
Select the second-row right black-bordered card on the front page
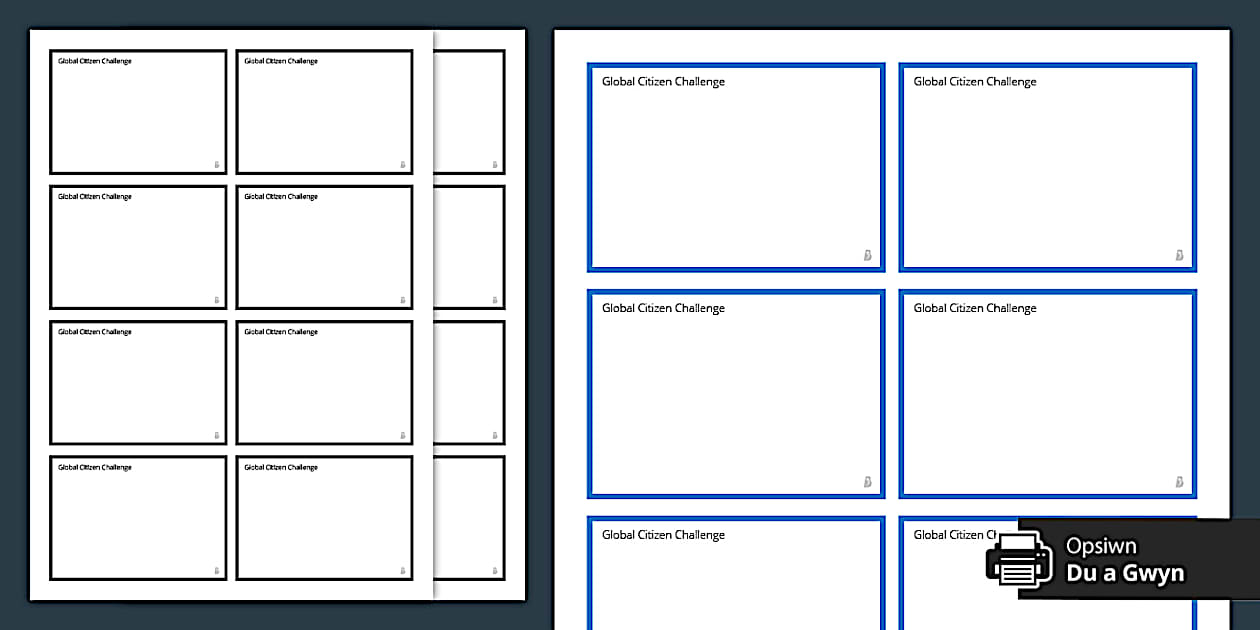point(324,247)
